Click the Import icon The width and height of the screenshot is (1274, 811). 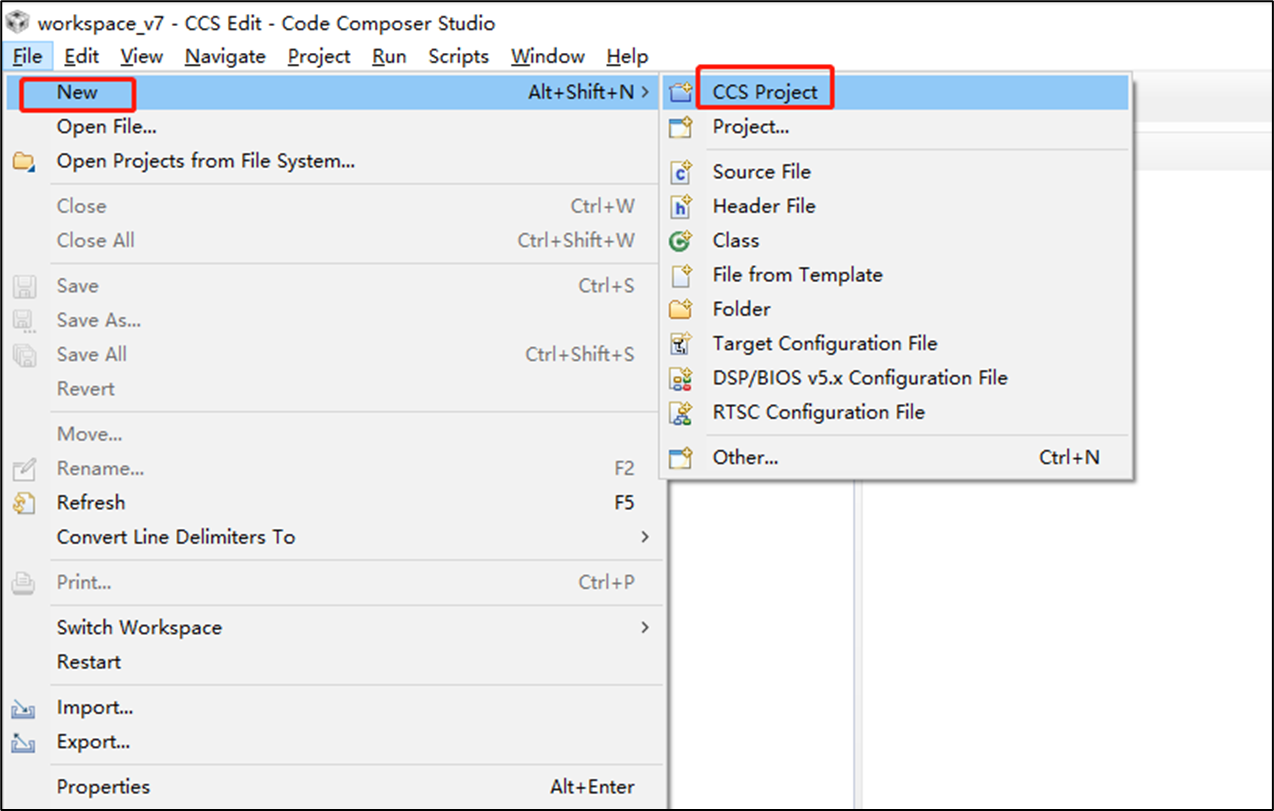24,709
